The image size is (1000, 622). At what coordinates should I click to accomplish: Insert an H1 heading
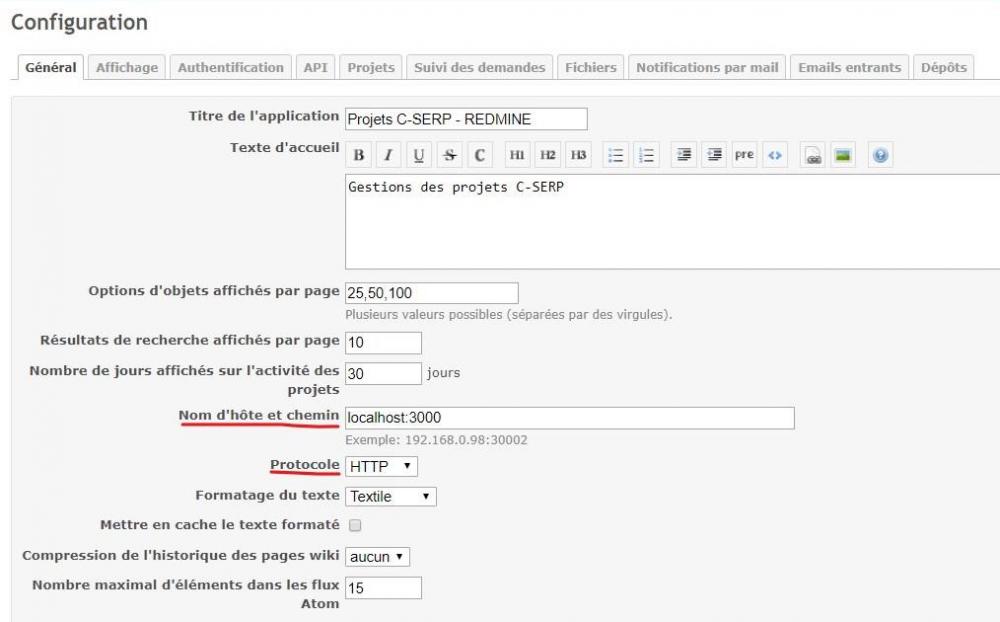(516, 155)
